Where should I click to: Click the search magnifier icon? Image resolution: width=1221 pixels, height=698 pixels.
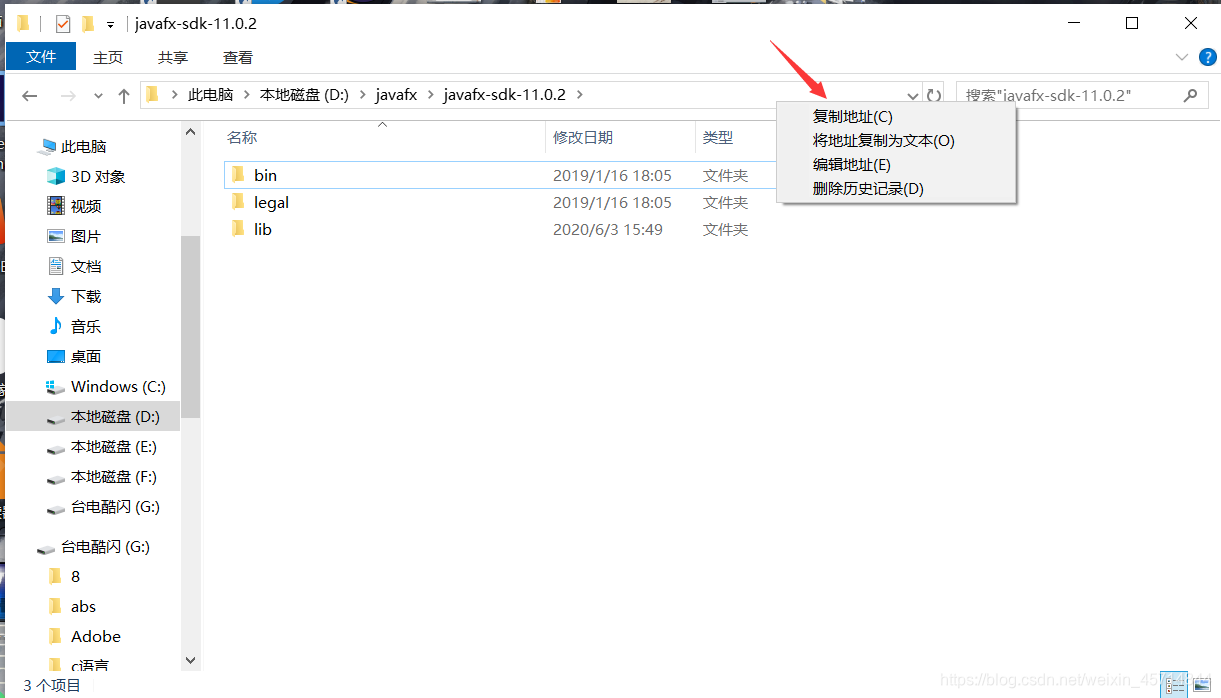[x=1189, y=94]
